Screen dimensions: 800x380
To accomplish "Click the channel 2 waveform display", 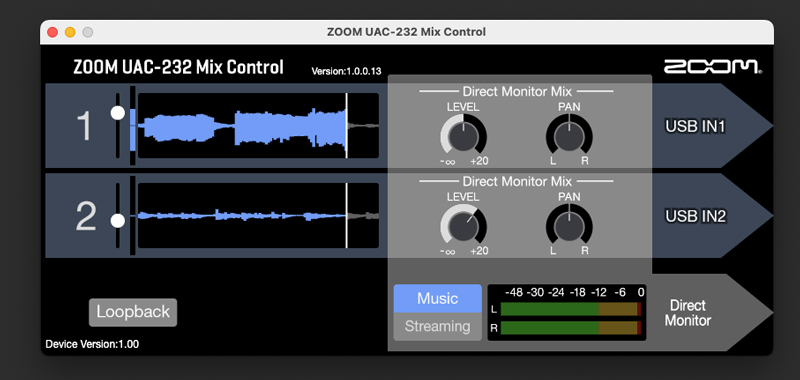I will [258, 216].
